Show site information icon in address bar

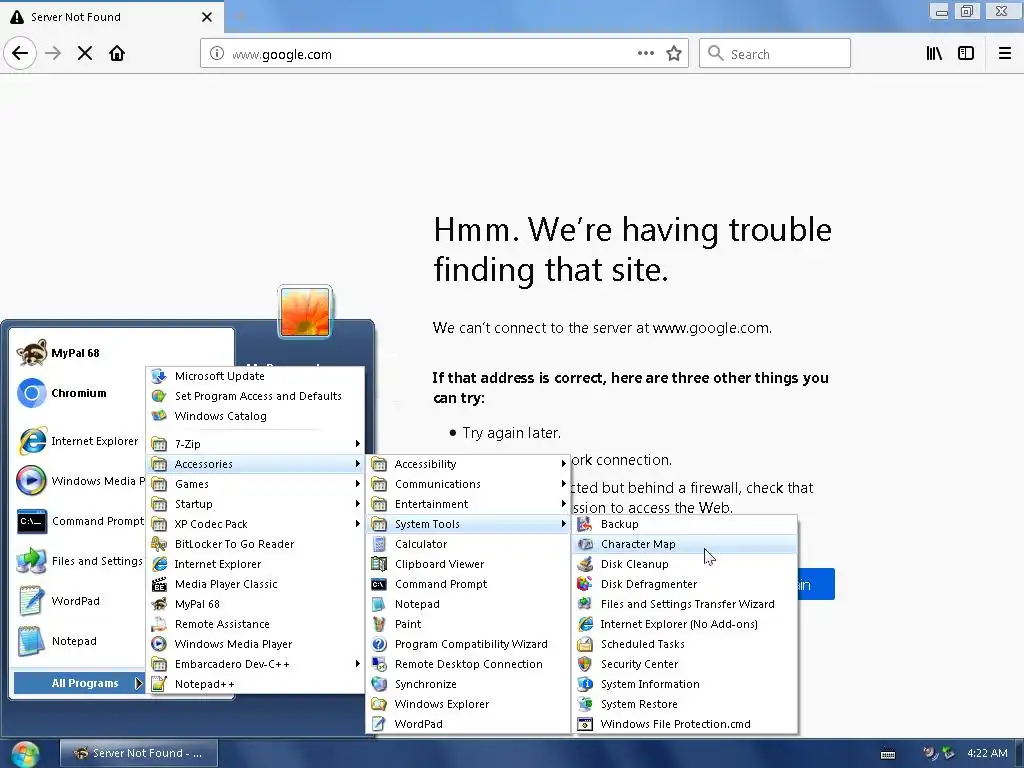pyautogui.click(x=217, y=54)
